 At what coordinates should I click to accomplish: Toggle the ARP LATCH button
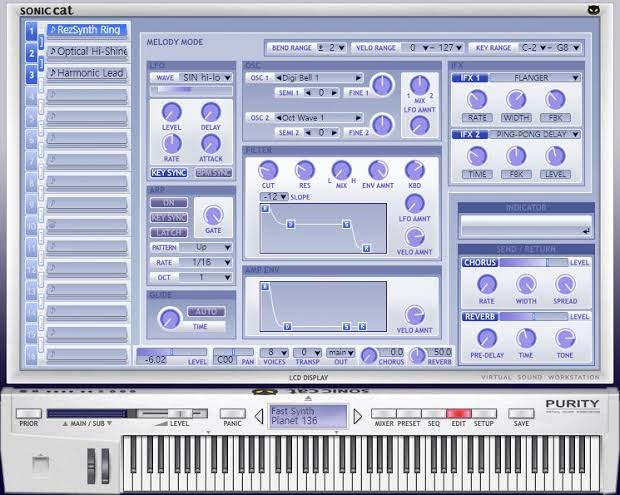tap(169, 232)
